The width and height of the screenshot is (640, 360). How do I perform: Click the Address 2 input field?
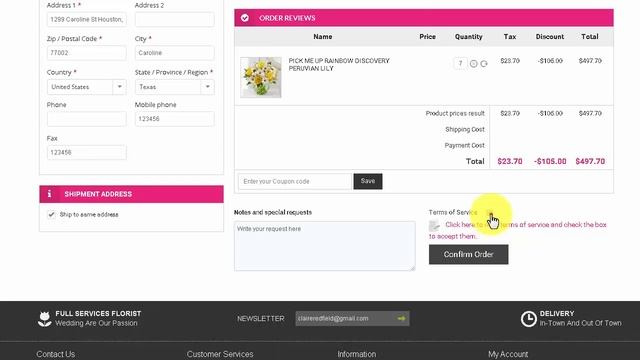click(x=175, y=19)
